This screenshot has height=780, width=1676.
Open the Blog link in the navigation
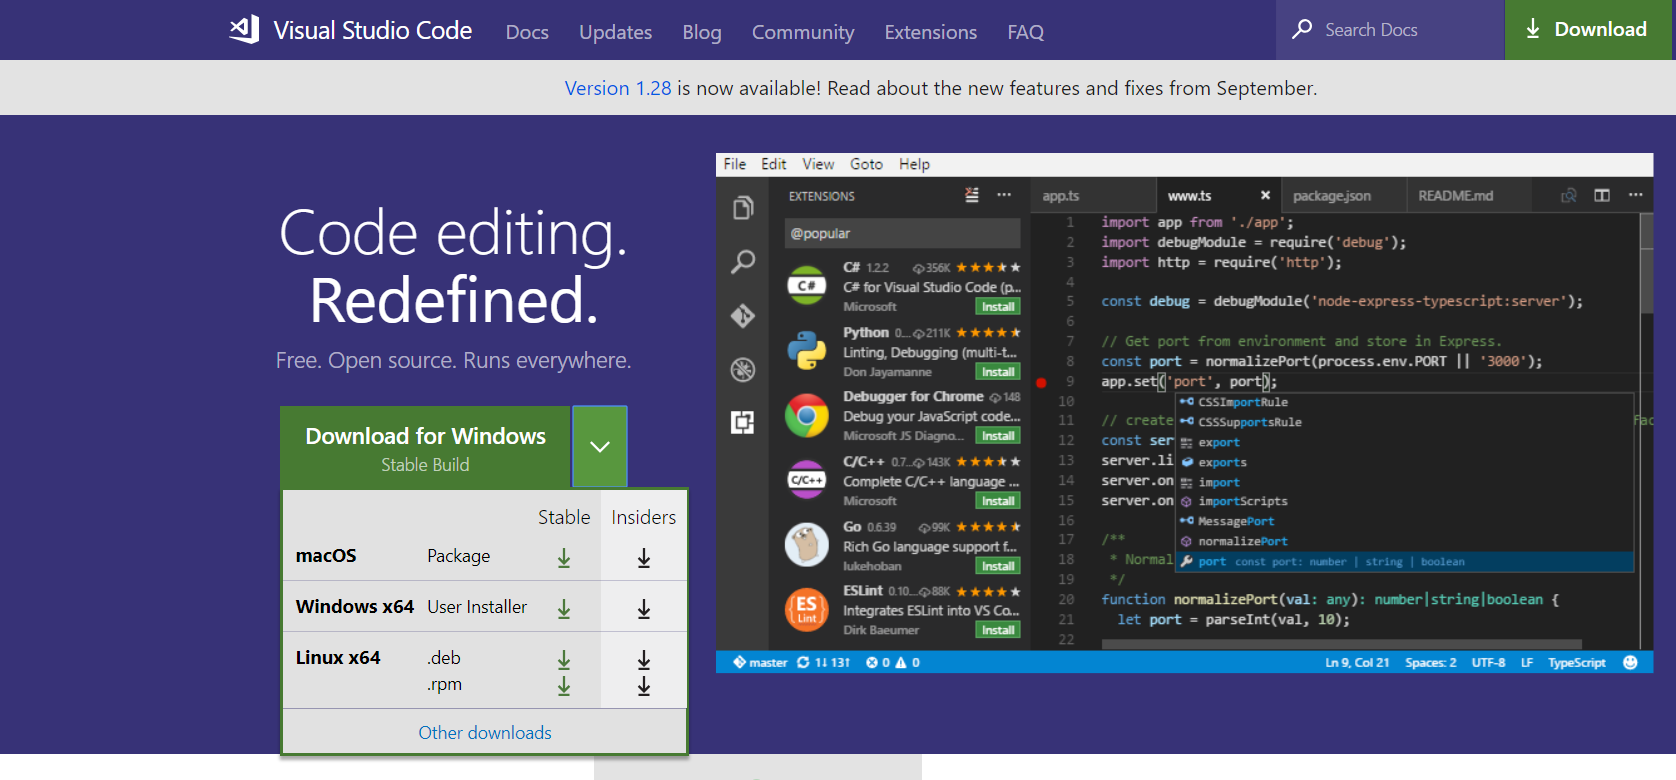(x=702, y=32)
